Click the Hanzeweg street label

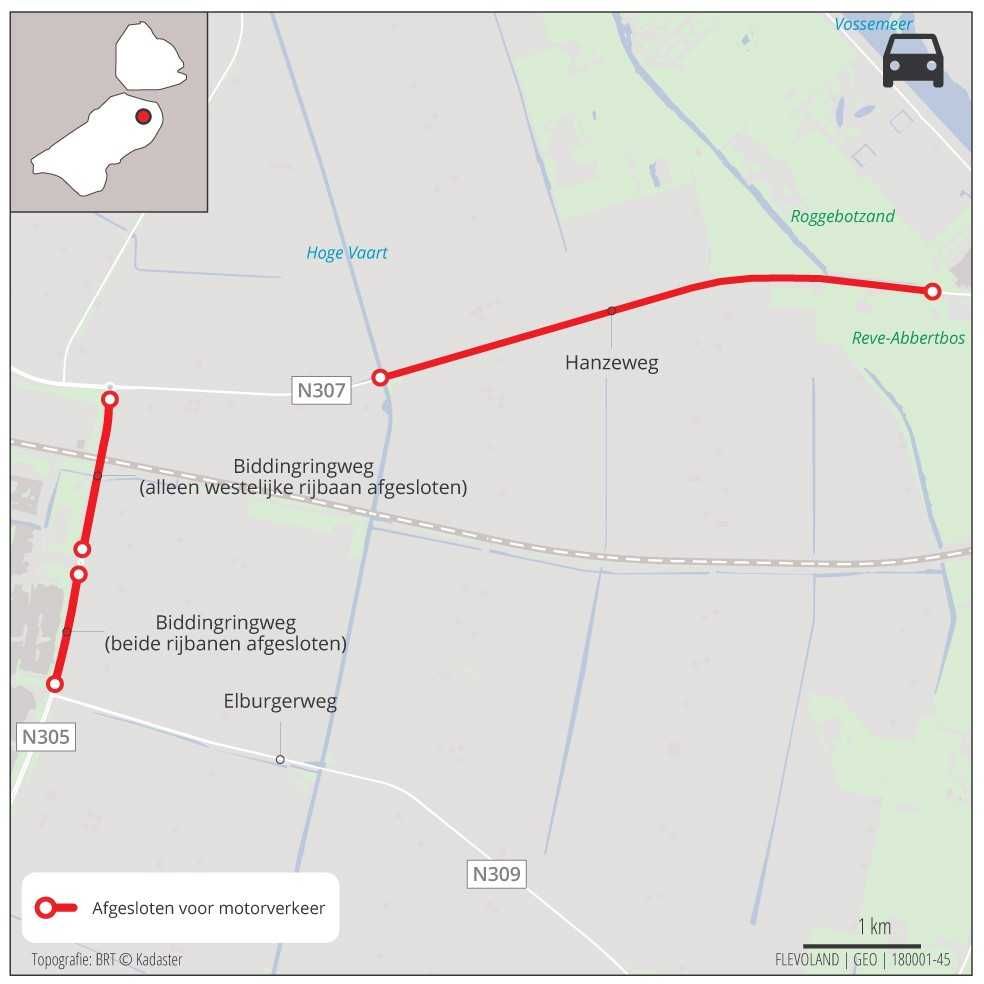coord(612,363)
